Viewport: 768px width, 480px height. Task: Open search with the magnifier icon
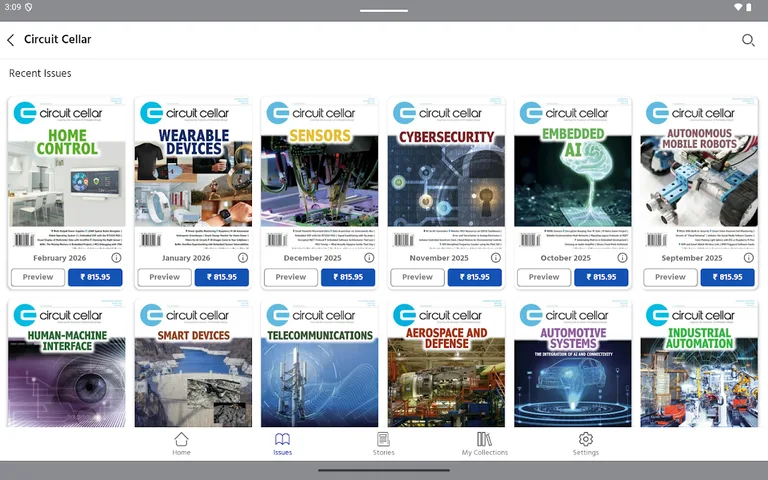click(x=747, y=40)
